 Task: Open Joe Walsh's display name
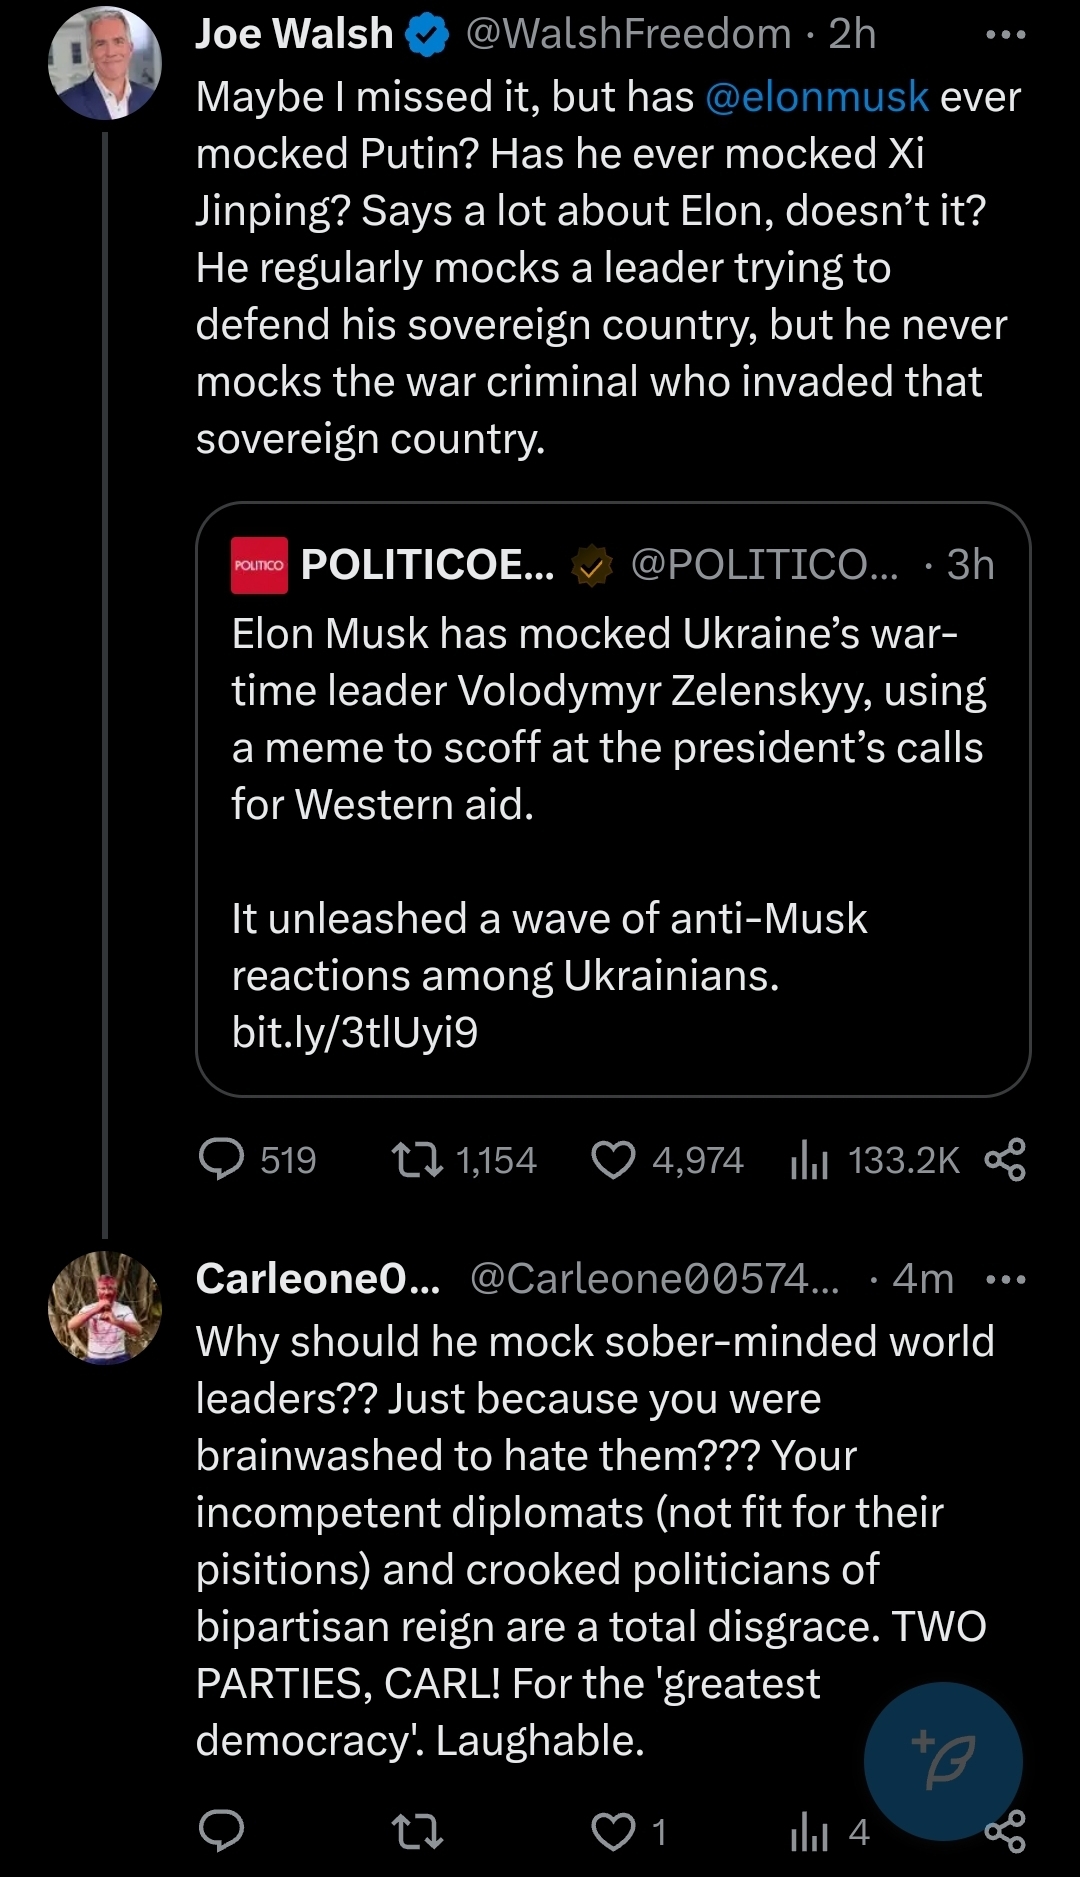294,35
